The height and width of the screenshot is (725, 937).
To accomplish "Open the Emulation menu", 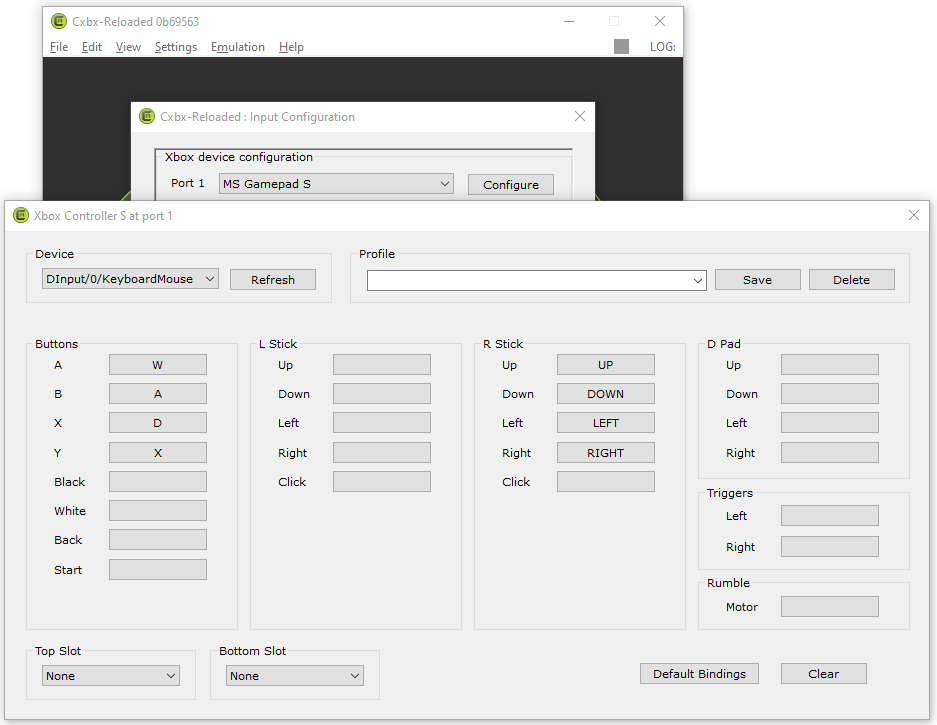I will click(237, 47).
